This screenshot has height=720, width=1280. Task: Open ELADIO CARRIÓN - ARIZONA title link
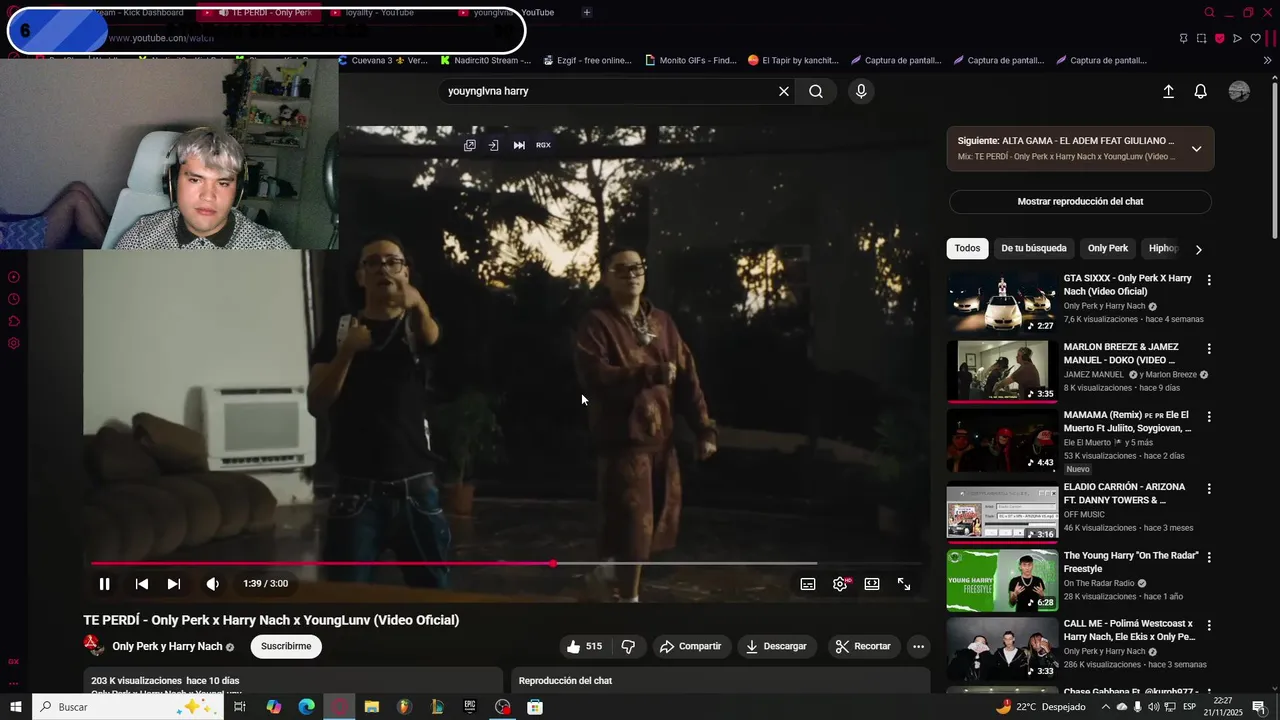[1124, 494]
